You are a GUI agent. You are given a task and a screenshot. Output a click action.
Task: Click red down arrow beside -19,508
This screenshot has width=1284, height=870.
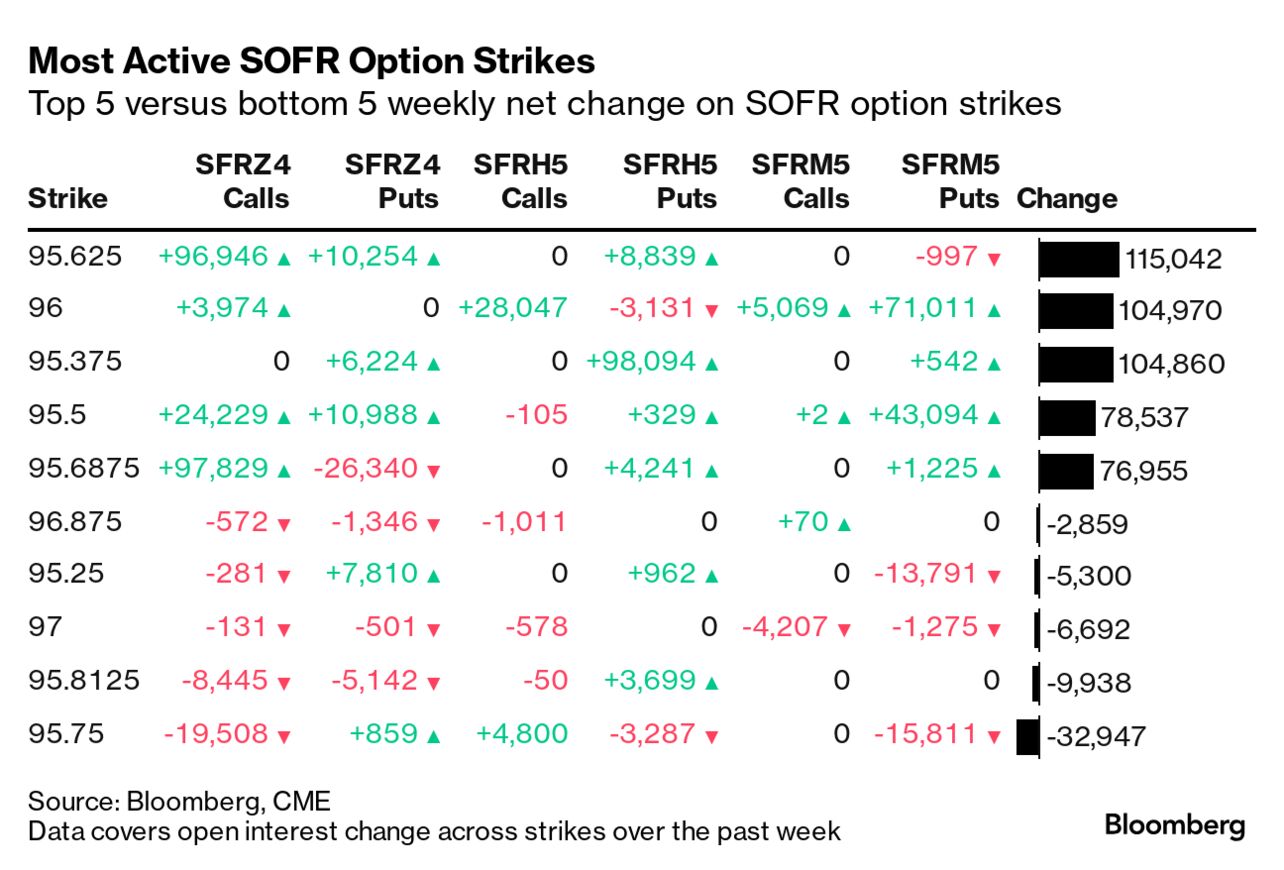click(284, 736)
